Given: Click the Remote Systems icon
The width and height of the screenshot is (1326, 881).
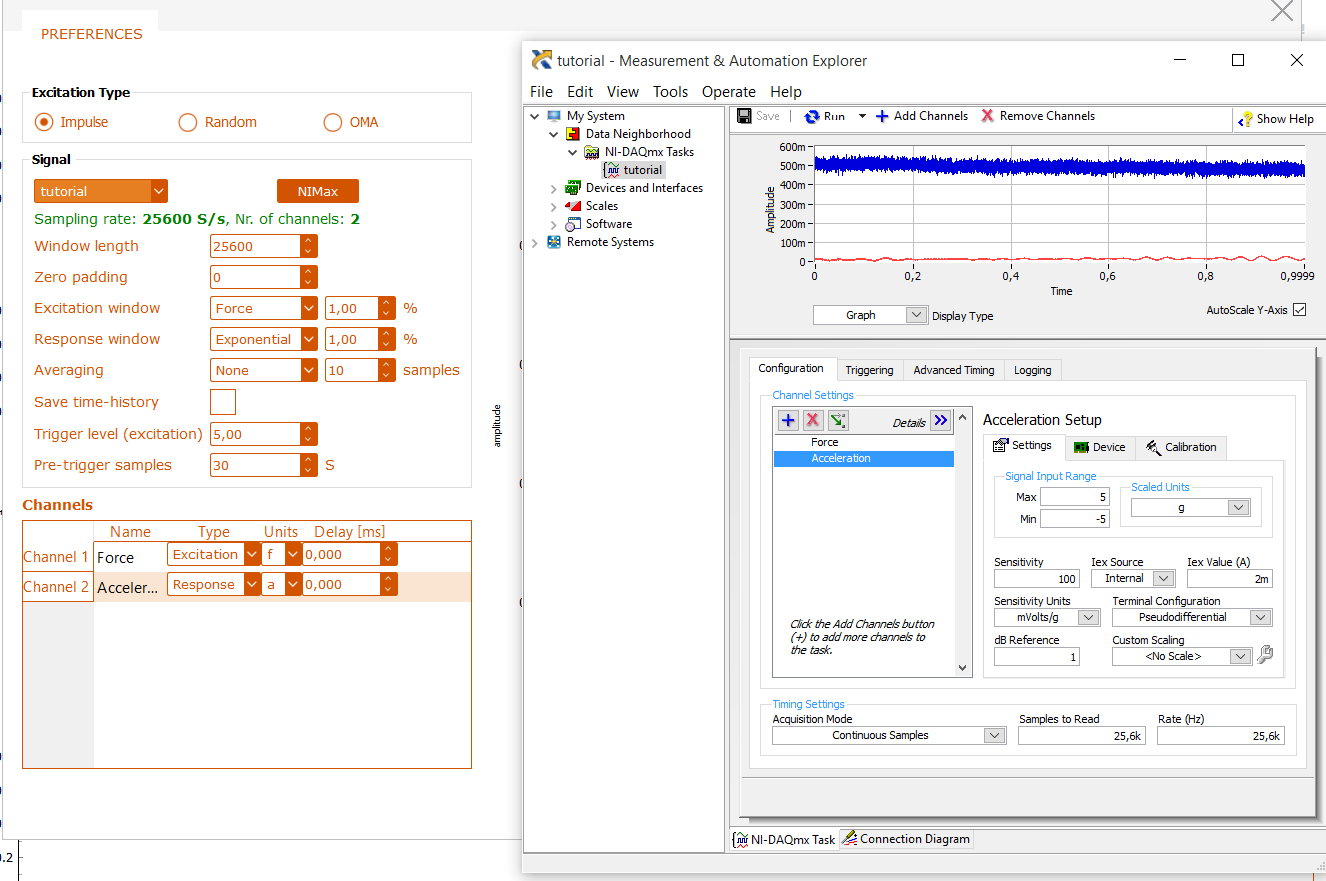Looking at the screenshot, I should tap(554, 242).
